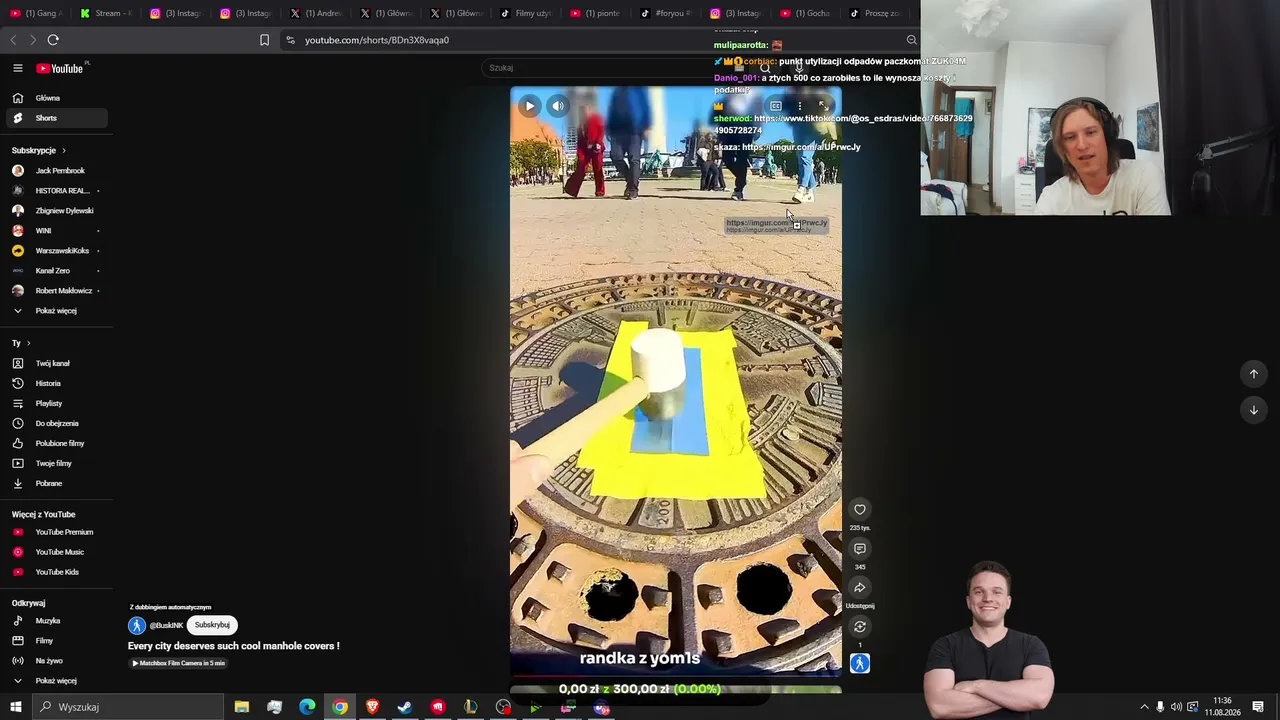Open YouTube Kids
The image size is (1280, 720).
56,572
